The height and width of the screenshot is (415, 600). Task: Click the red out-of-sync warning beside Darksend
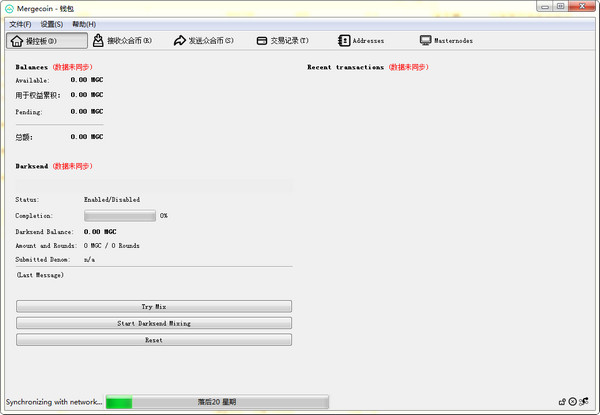click(x=72, y=166)
